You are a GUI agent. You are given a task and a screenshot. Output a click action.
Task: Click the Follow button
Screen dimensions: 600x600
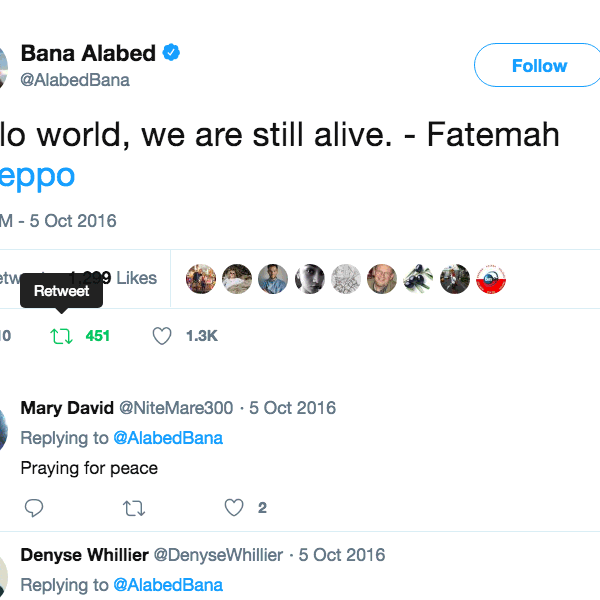tap(538, 66)
